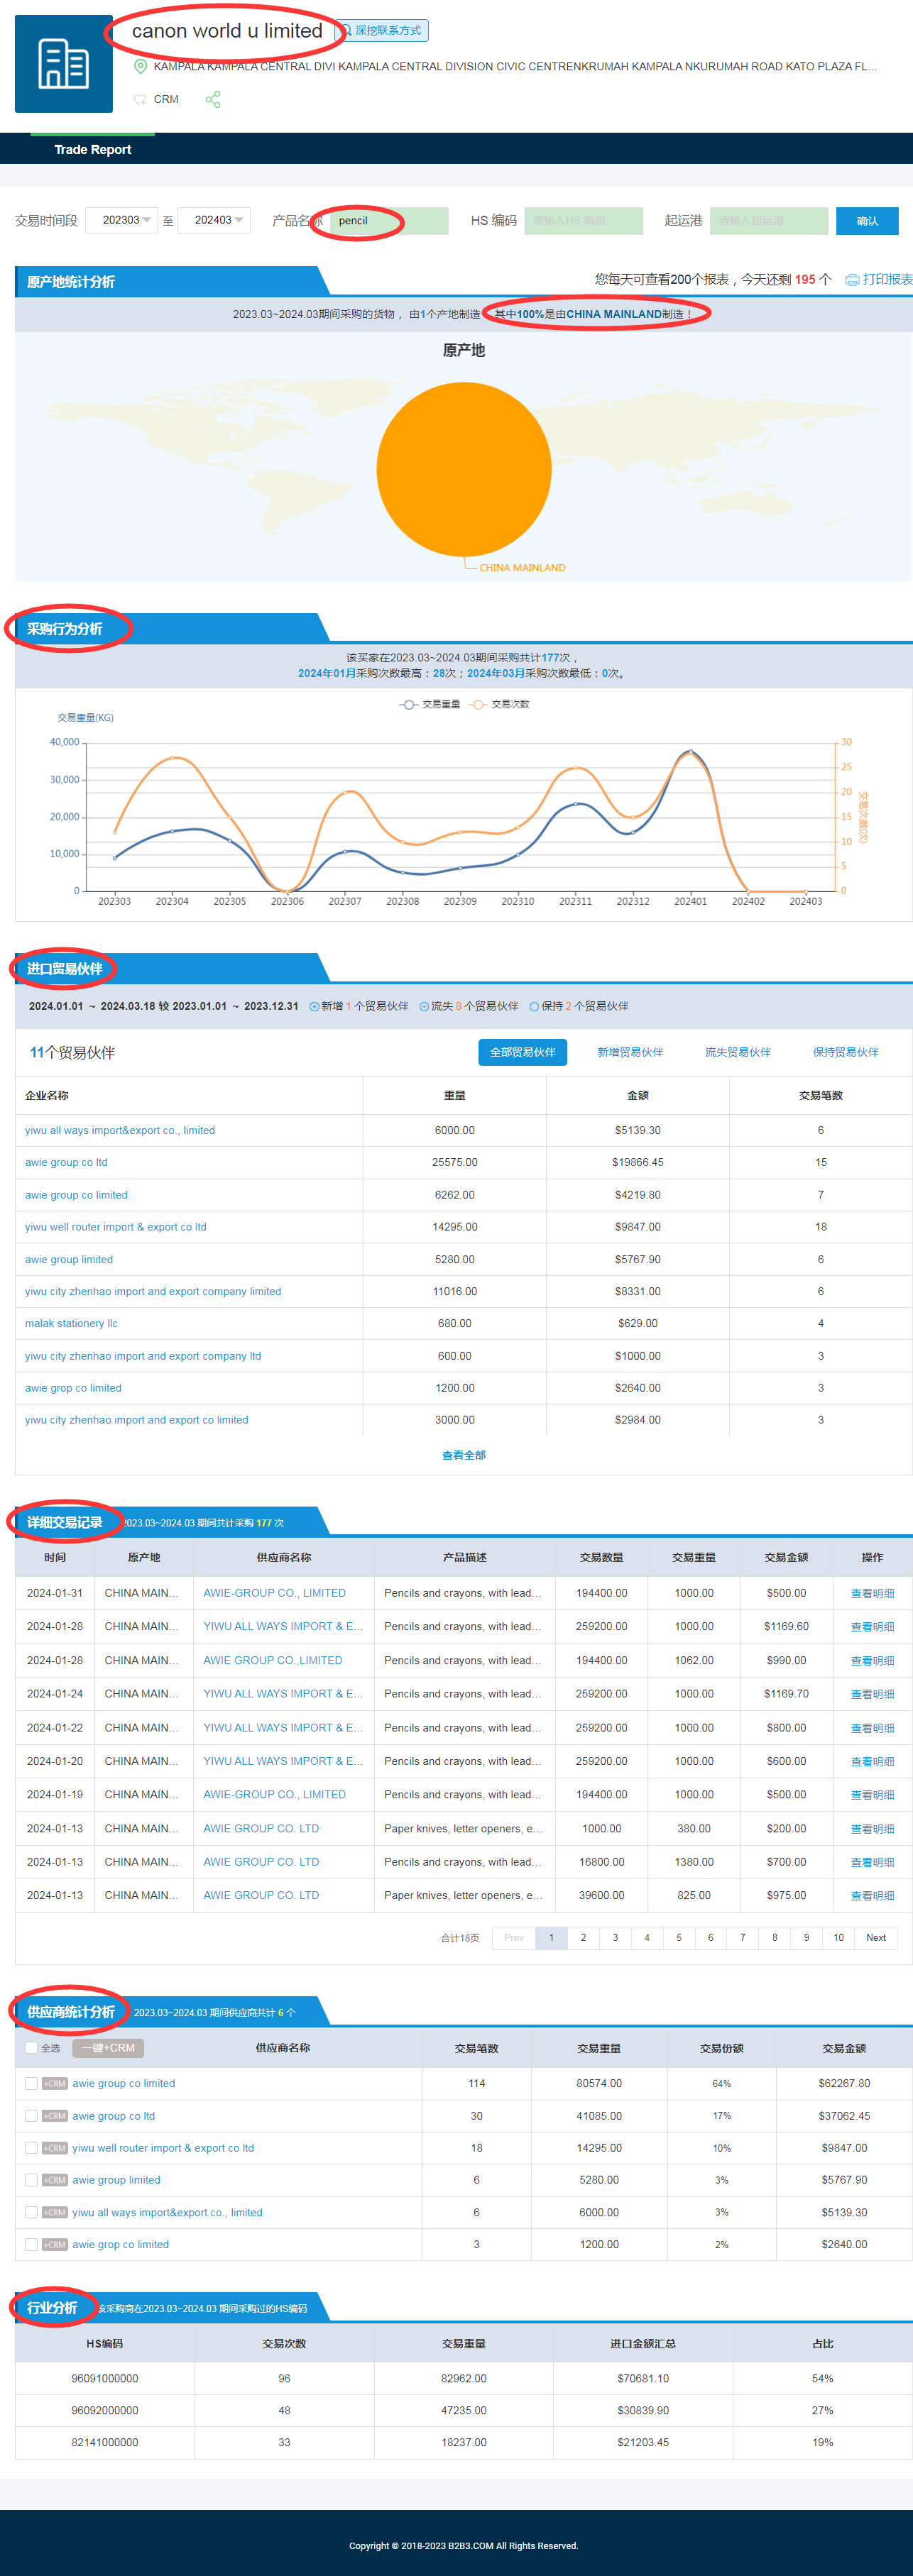Click the +CRM badge beside awie group co ltd
The height and width of the screenshot is (2576, 913).
[x=55, y=2116]
